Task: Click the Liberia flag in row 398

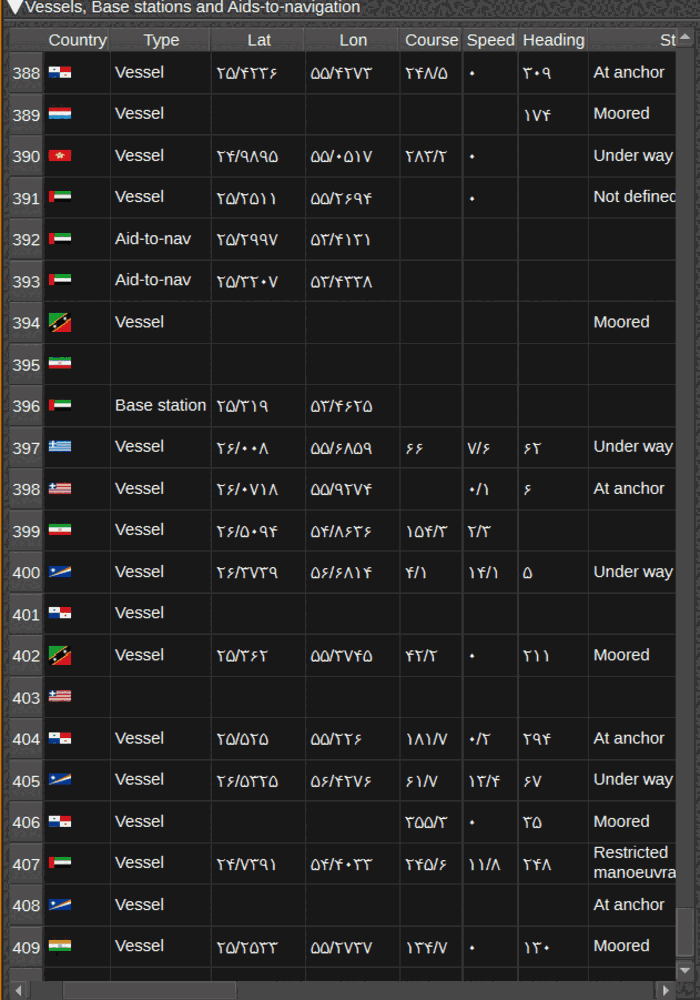Action: tap(60, 489)
